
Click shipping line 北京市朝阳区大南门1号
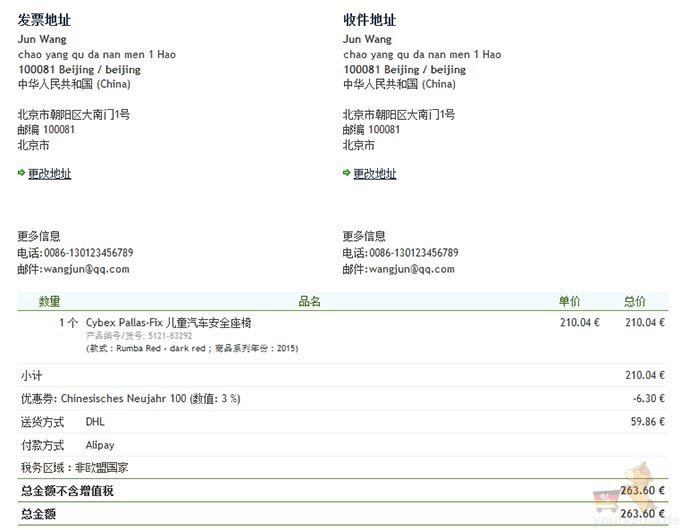399,115
